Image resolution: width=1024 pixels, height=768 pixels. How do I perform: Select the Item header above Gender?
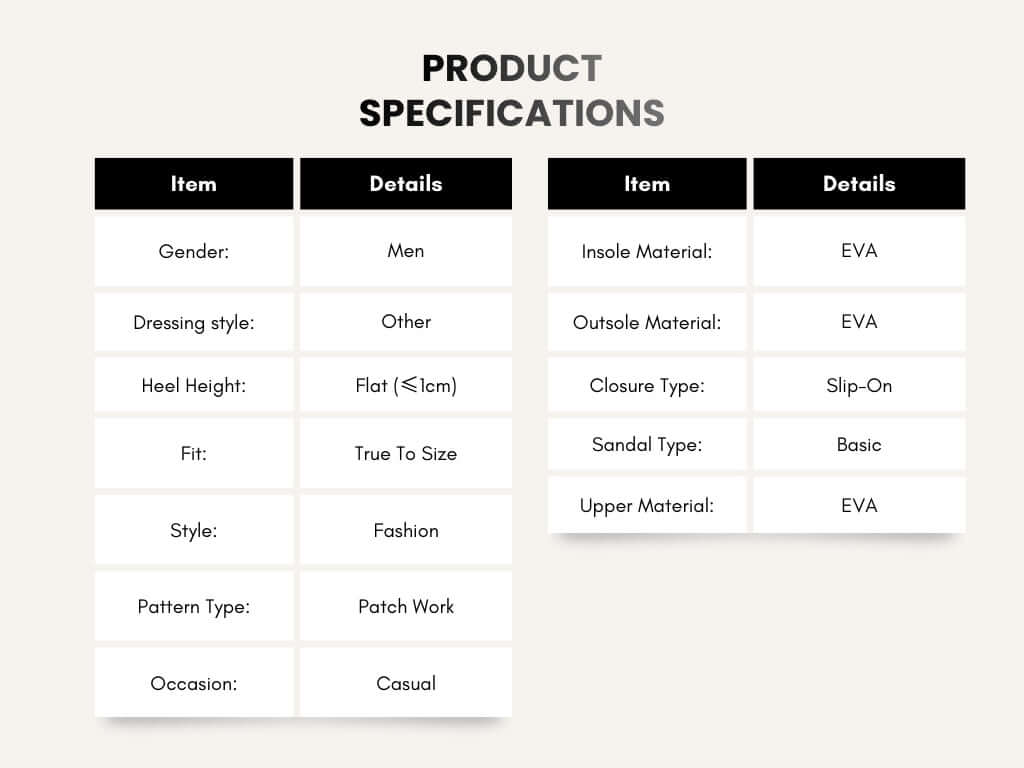193,184
